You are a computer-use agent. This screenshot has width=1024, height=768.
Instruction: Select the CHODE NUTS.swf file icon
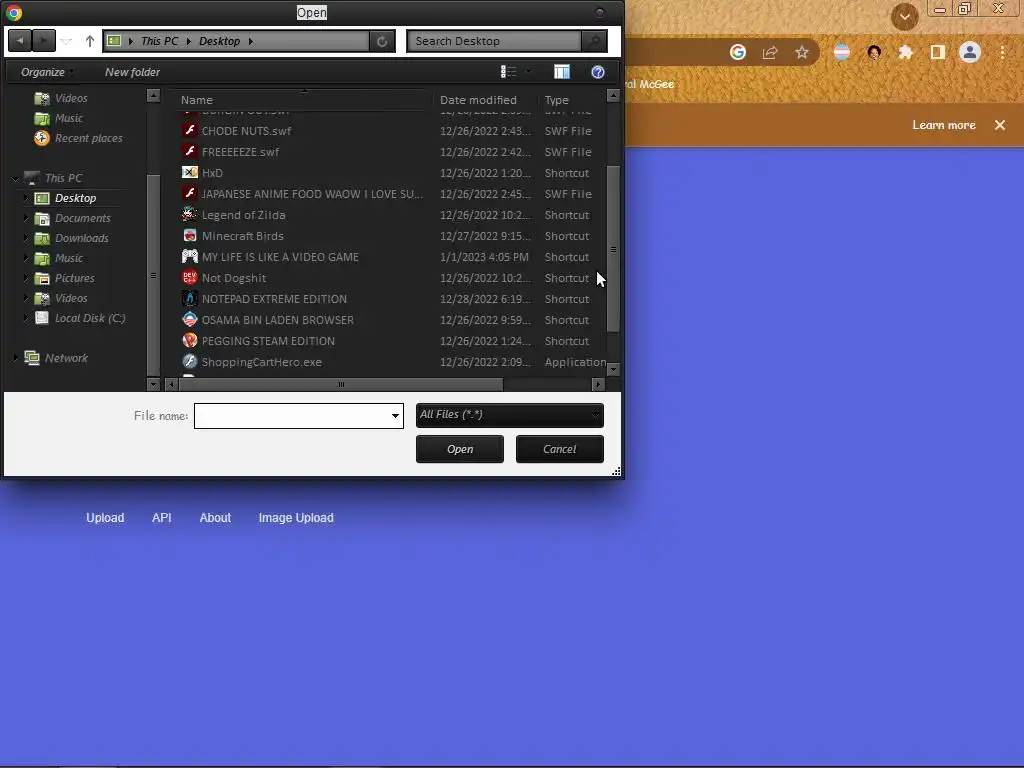189,131
